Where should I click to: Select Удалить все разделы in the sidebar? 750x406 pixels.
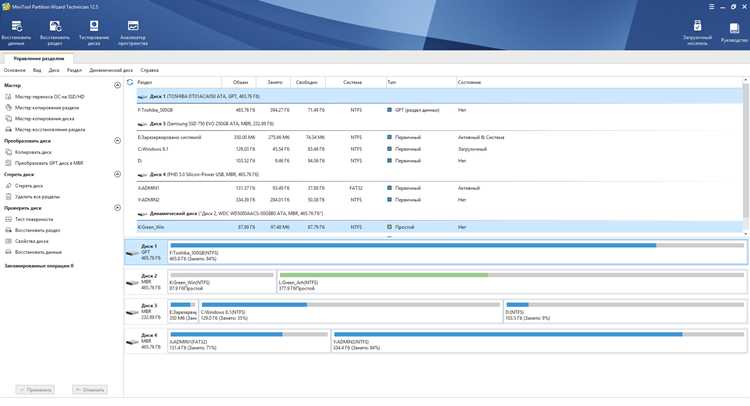click(x=33, y=197)
